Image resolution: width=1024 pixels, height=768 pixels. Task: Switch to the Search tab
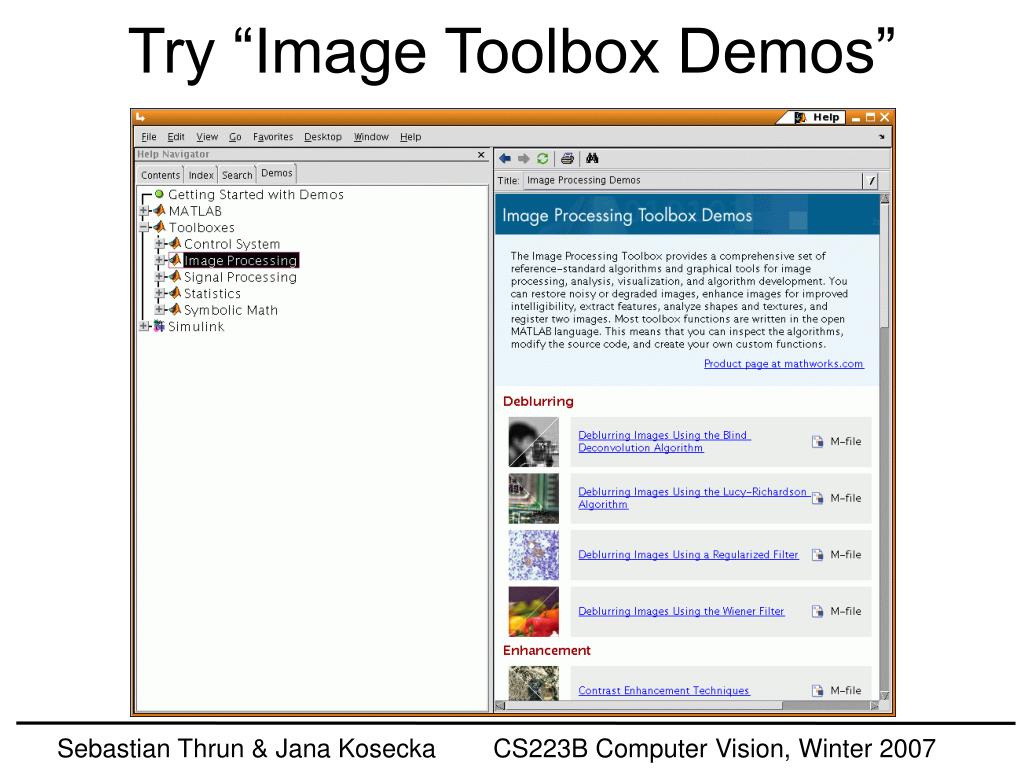tap(236, 175)
